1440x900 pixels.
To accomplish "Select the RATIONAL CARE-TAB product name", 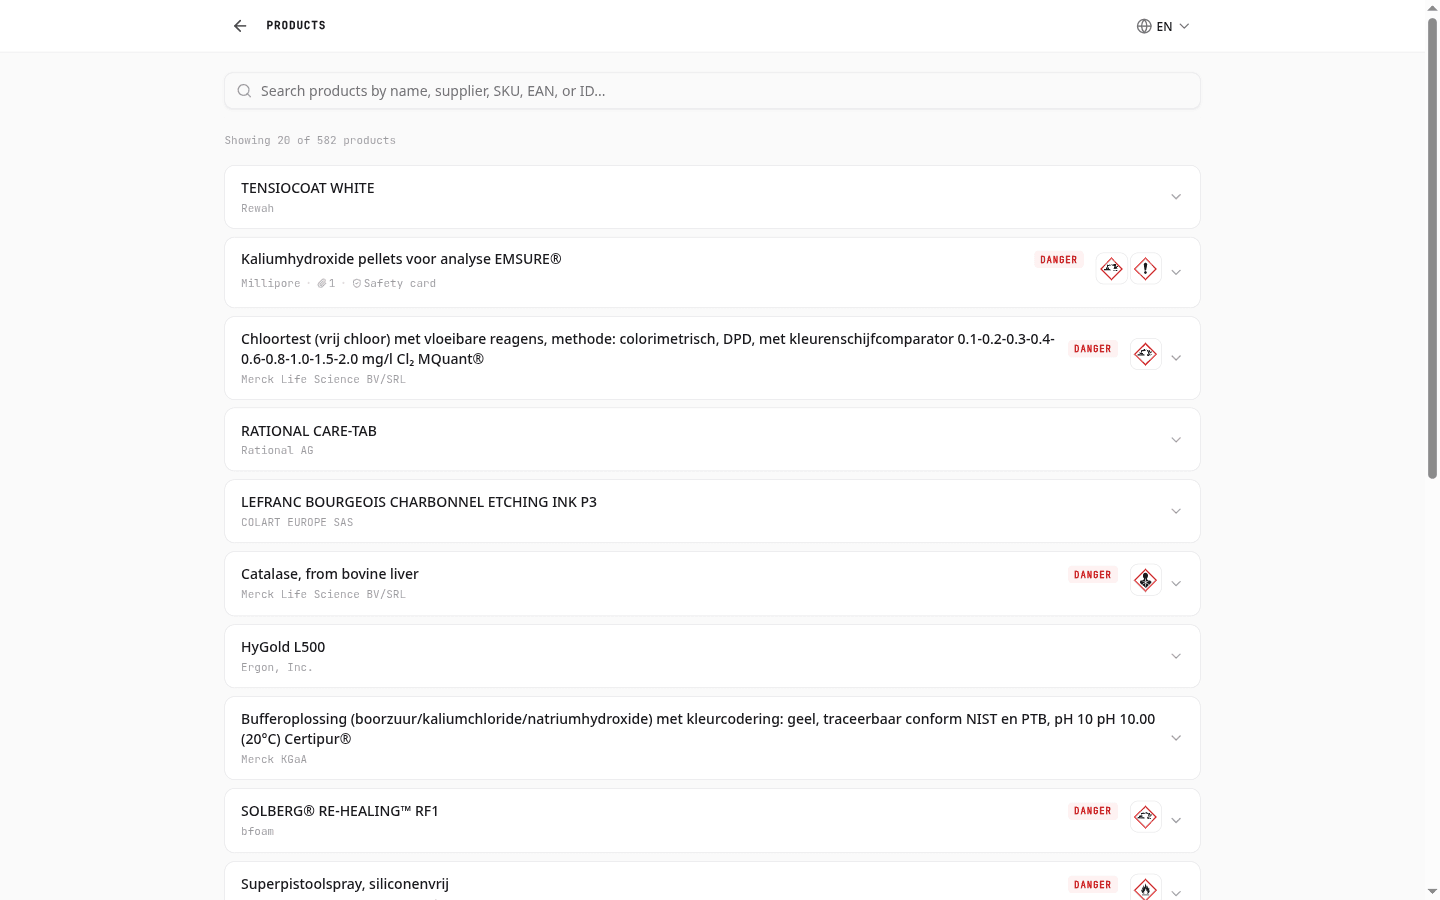I will click(x=309, y=431).
